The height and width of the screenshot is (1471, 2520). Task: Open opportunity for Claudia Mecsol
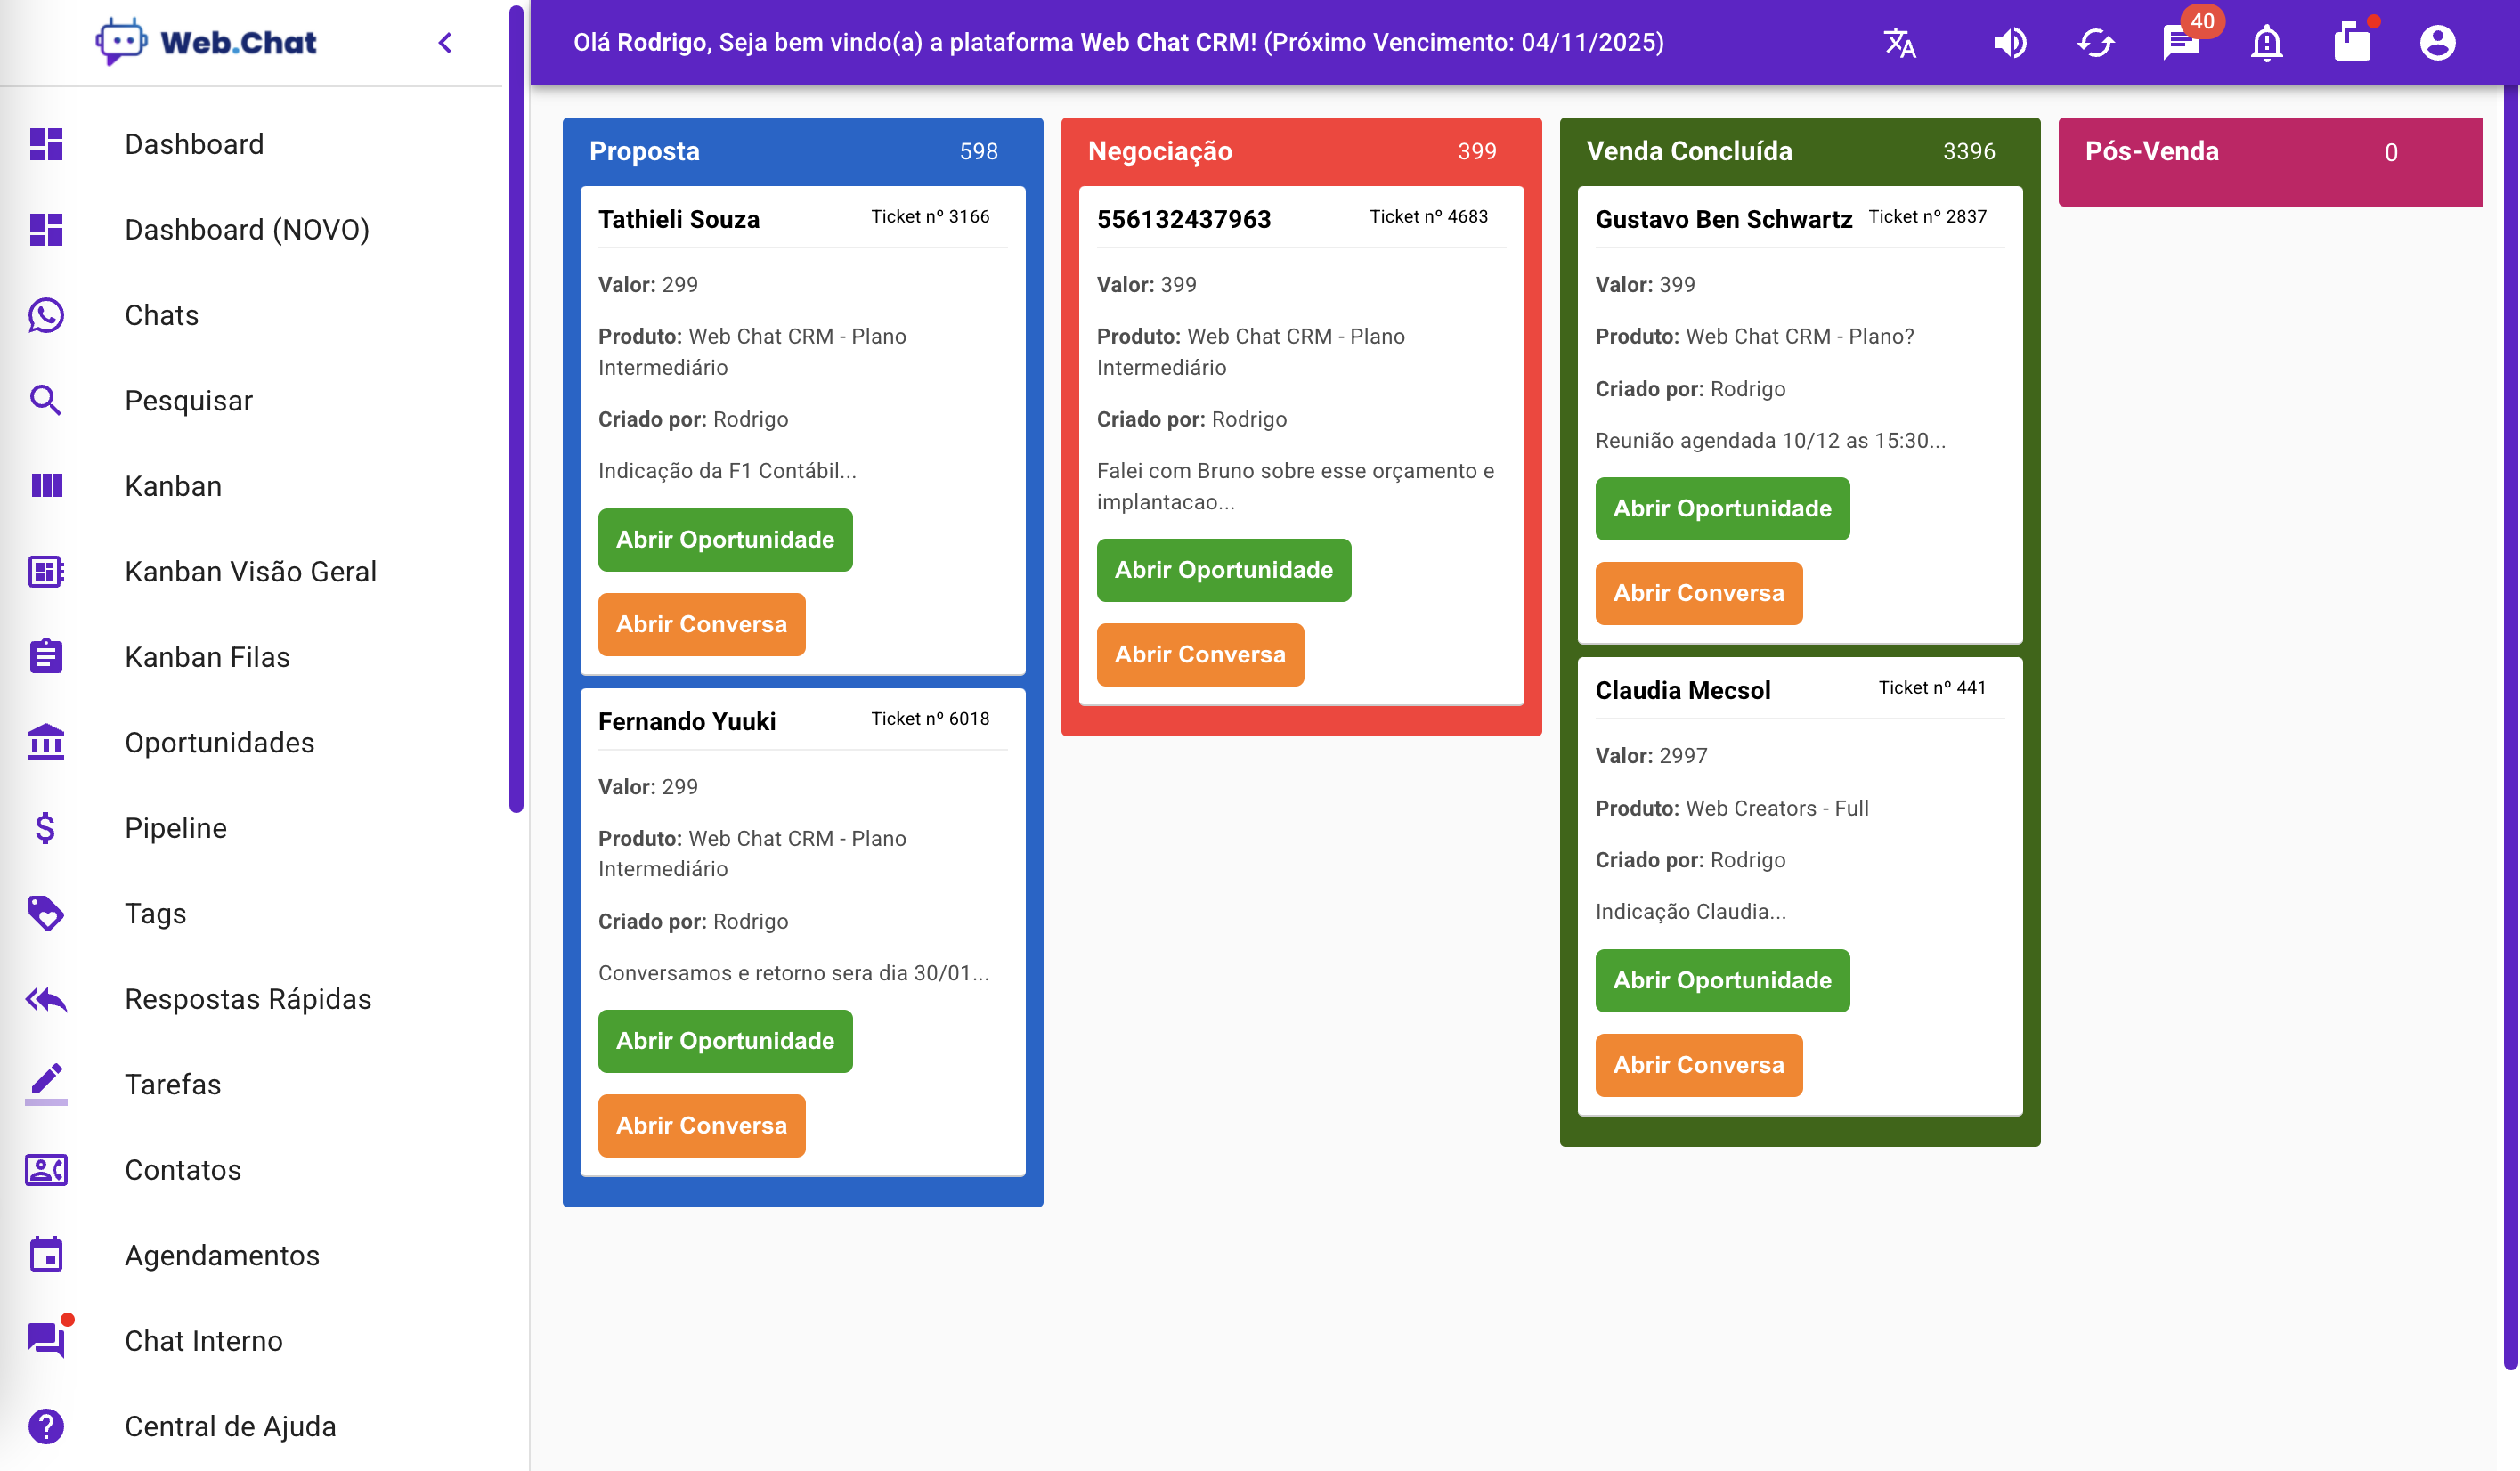click(1722, 981)
